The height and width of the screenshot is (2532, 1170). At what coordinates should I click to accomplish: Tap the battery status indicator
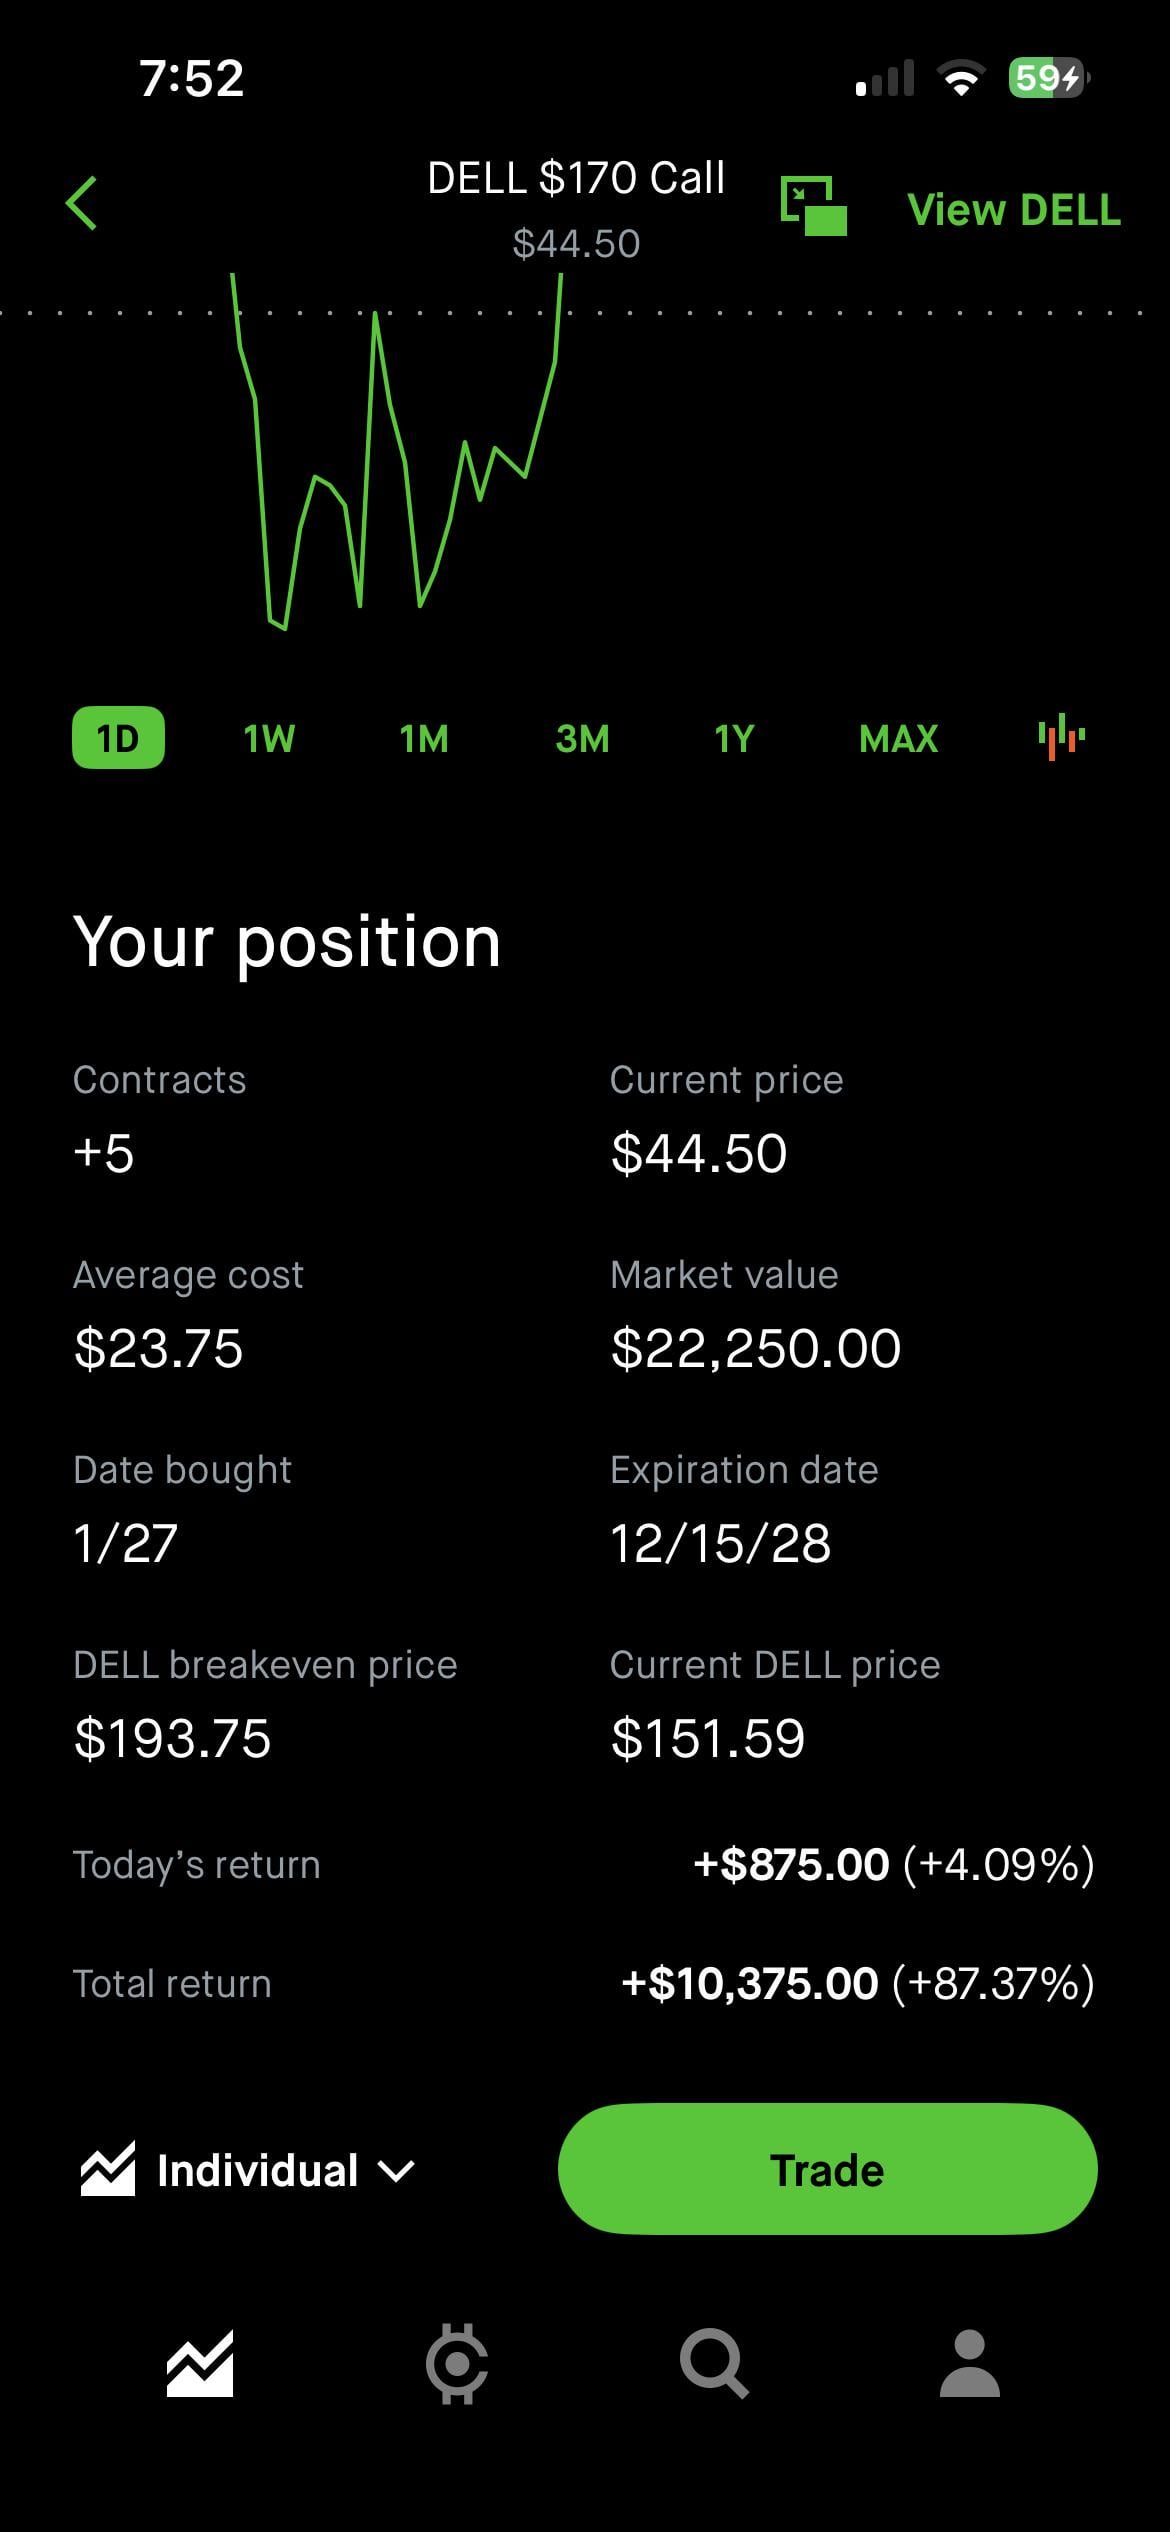click(1048, 78)
